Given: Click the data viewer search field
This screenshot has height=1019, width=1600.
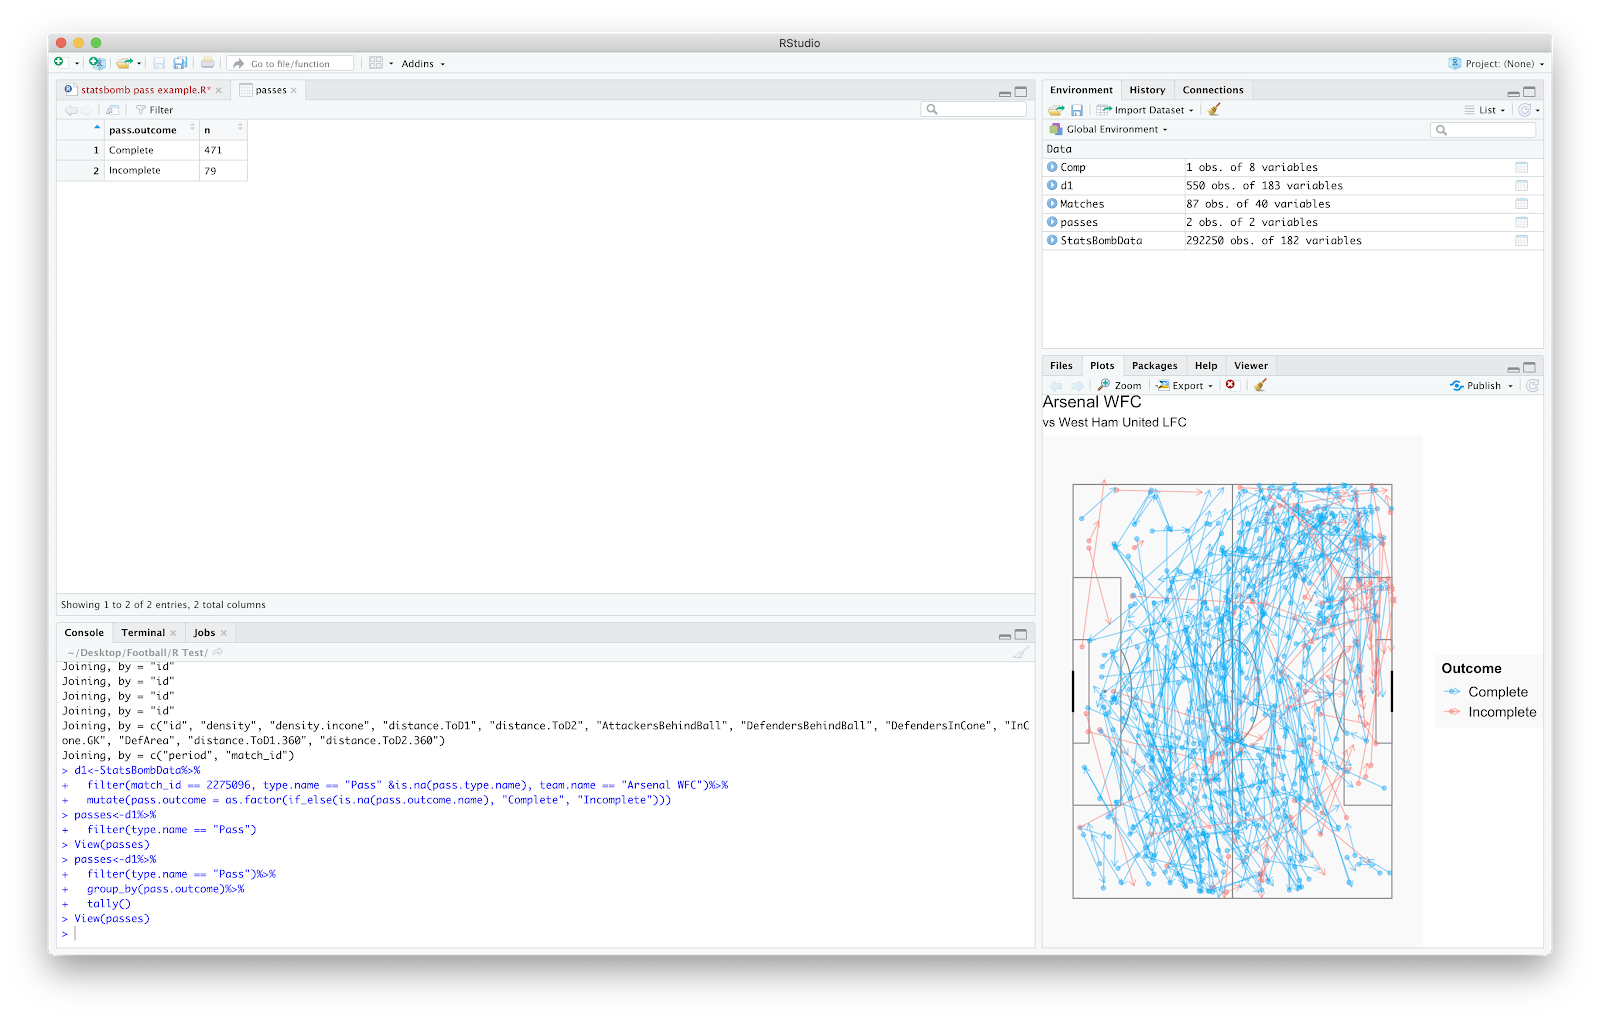Looking at the screenshot, I should 974,110.
